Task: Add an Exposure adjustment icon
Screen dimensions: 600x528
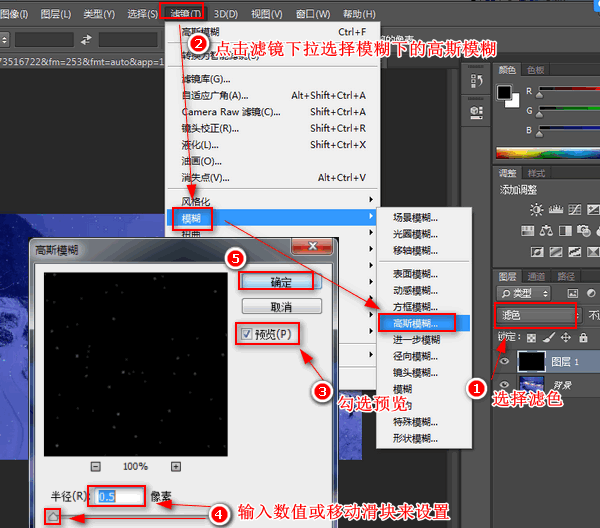Action: coord(593,209)
